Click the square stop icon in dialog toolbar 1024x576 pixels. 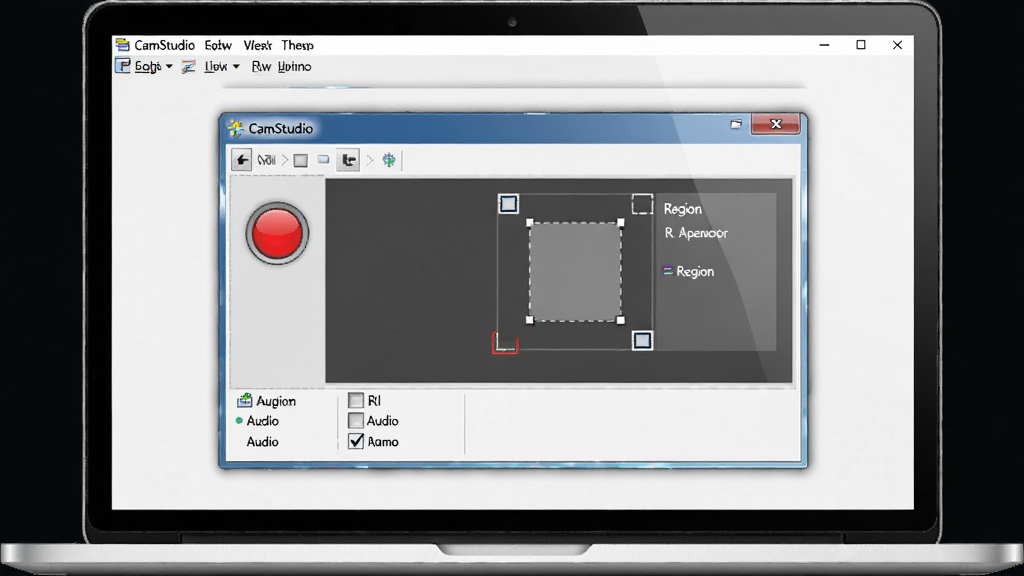click(x=300, y=161)
